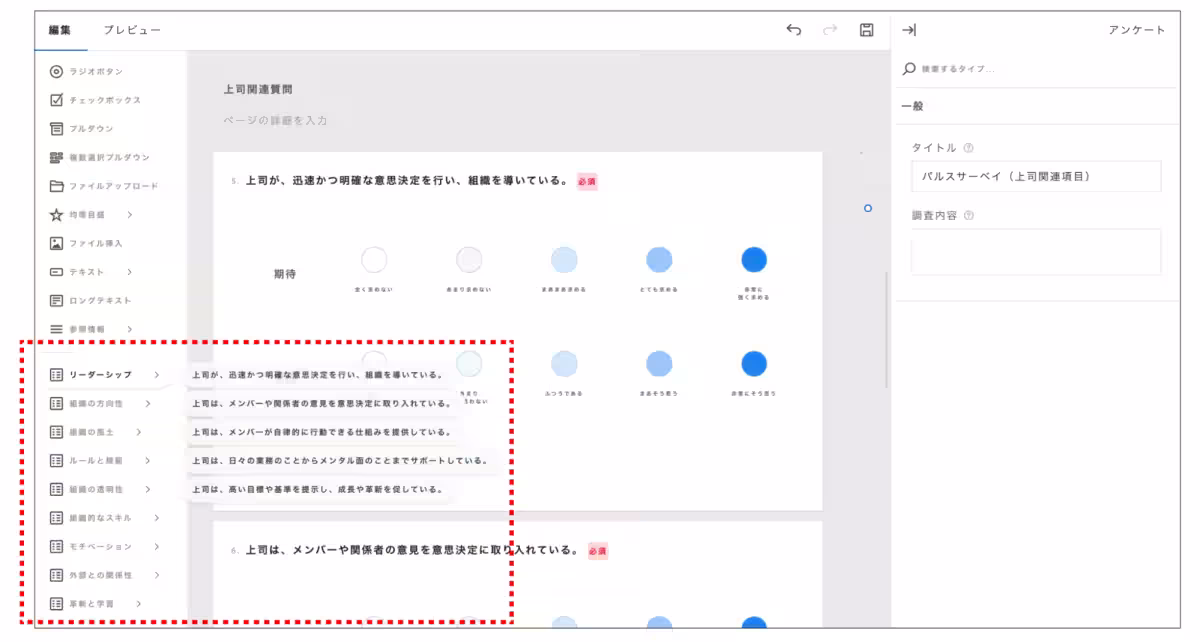Screen dimensions: 1200x642
Task: Select the まあそう思う rating option
Action: click(x=659, y=363)
